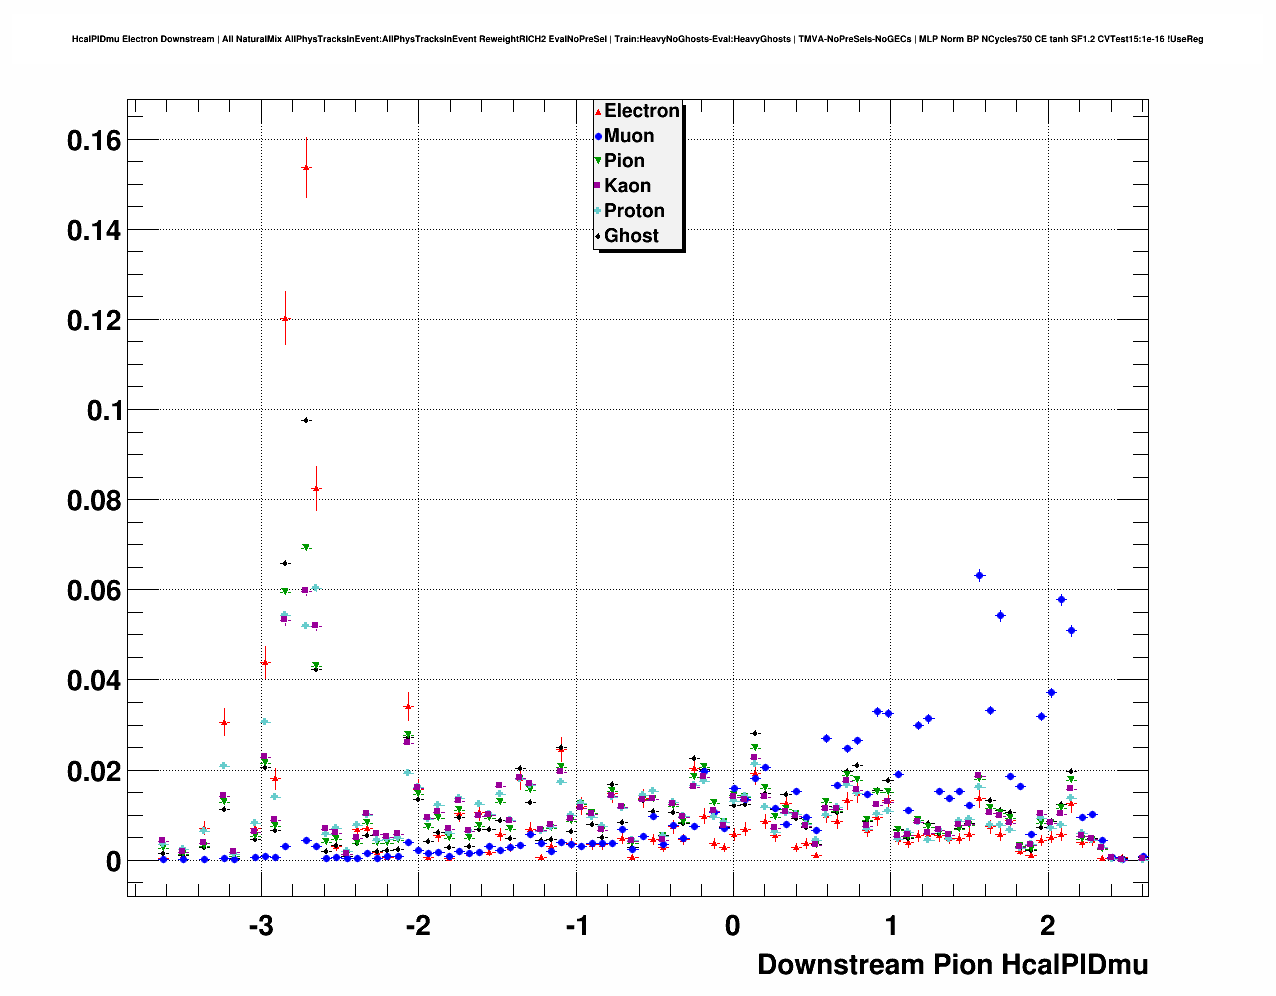Viewport: 1276px width, 996px height.
Task: Click the y-axis label 0.04
Action: [x=94, y=681]
